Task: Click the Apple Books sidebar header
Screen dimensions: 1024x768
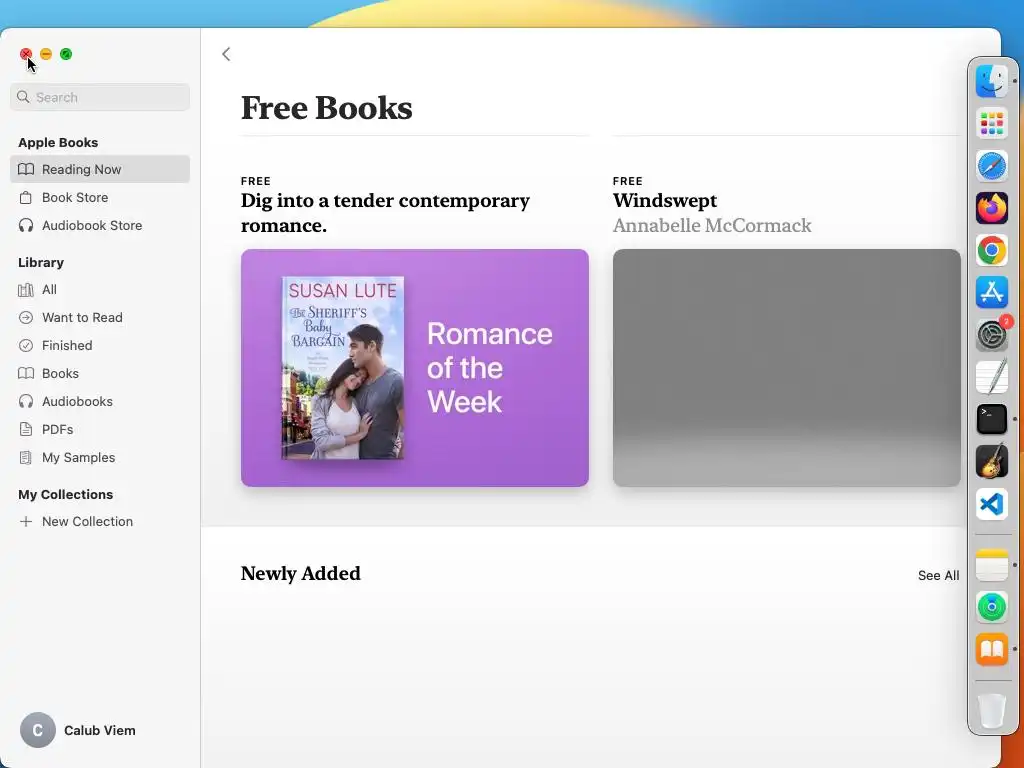Action: [58, 142]
